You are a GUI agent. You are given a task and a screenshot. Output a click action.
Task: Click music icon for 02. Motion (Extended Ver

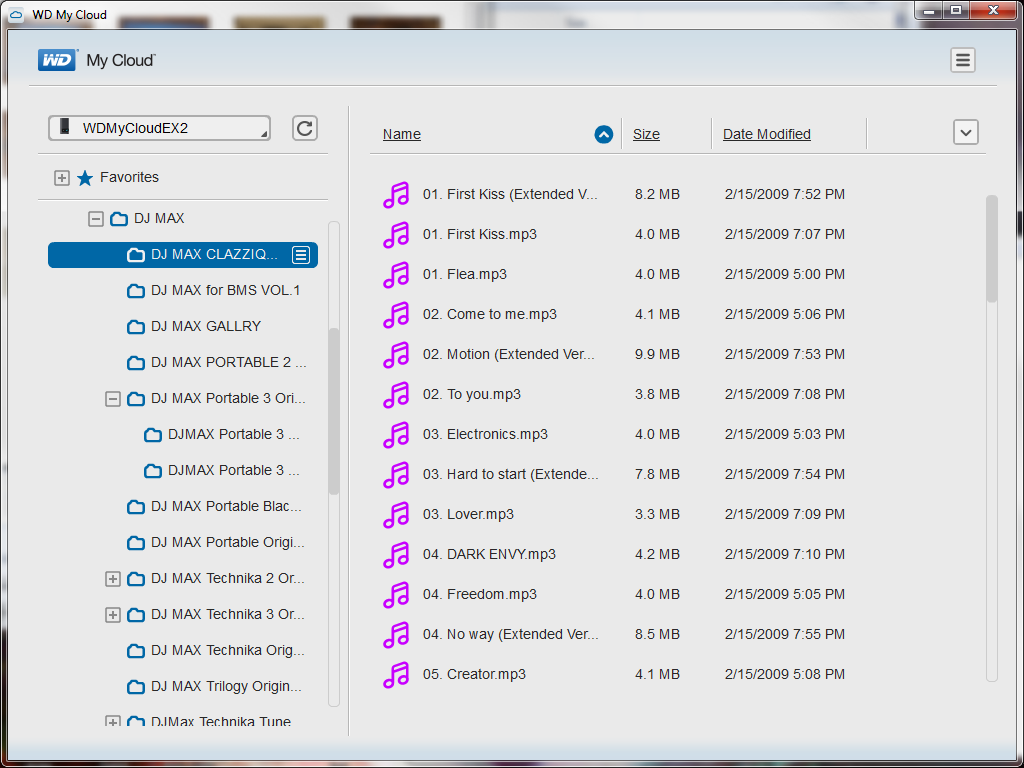(396, 355)
